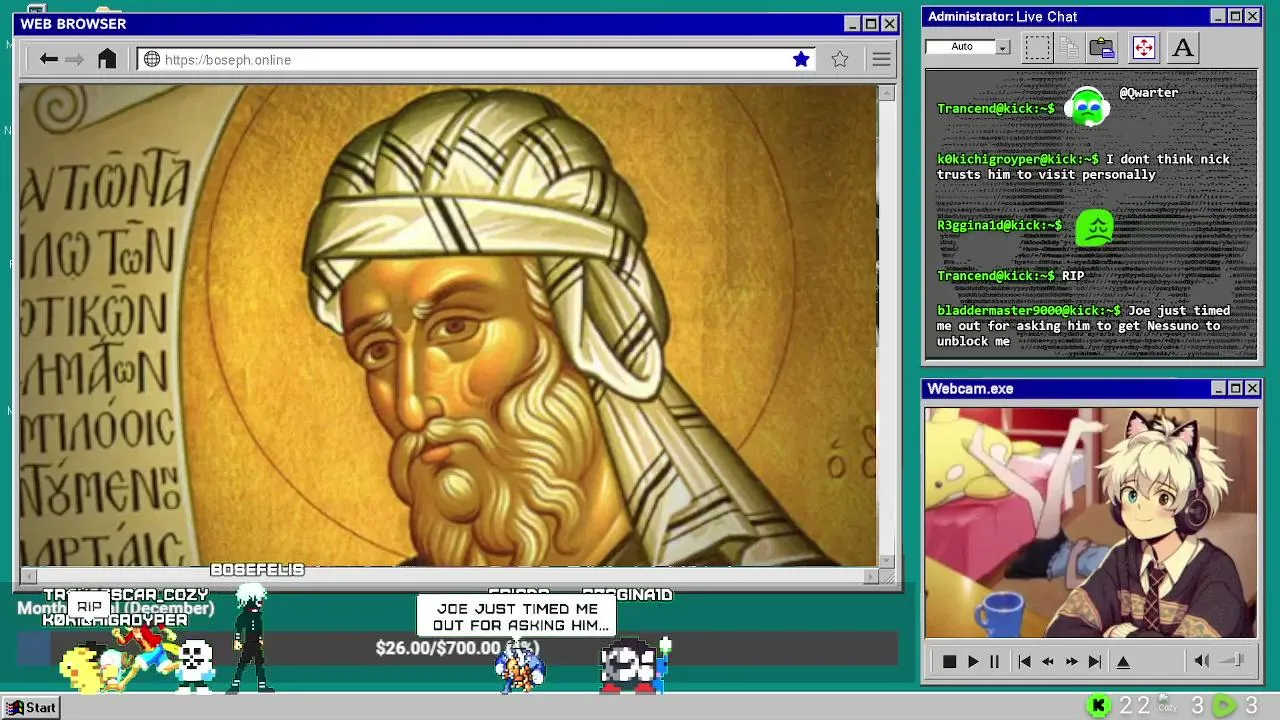Click the webcam anime avatar video
This screenshot has height=720, width=1280.
click(1091, 522)
